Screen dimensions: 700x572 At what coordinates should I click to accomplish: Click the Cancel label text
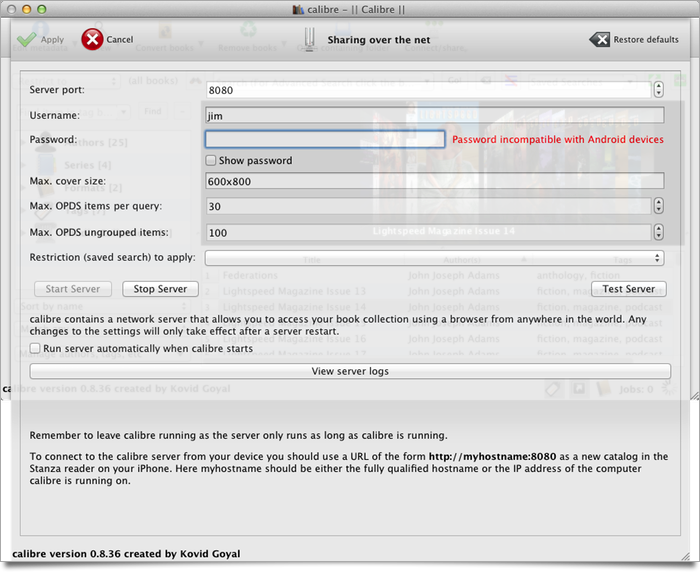pyautogui.click(x=120, y=39)
